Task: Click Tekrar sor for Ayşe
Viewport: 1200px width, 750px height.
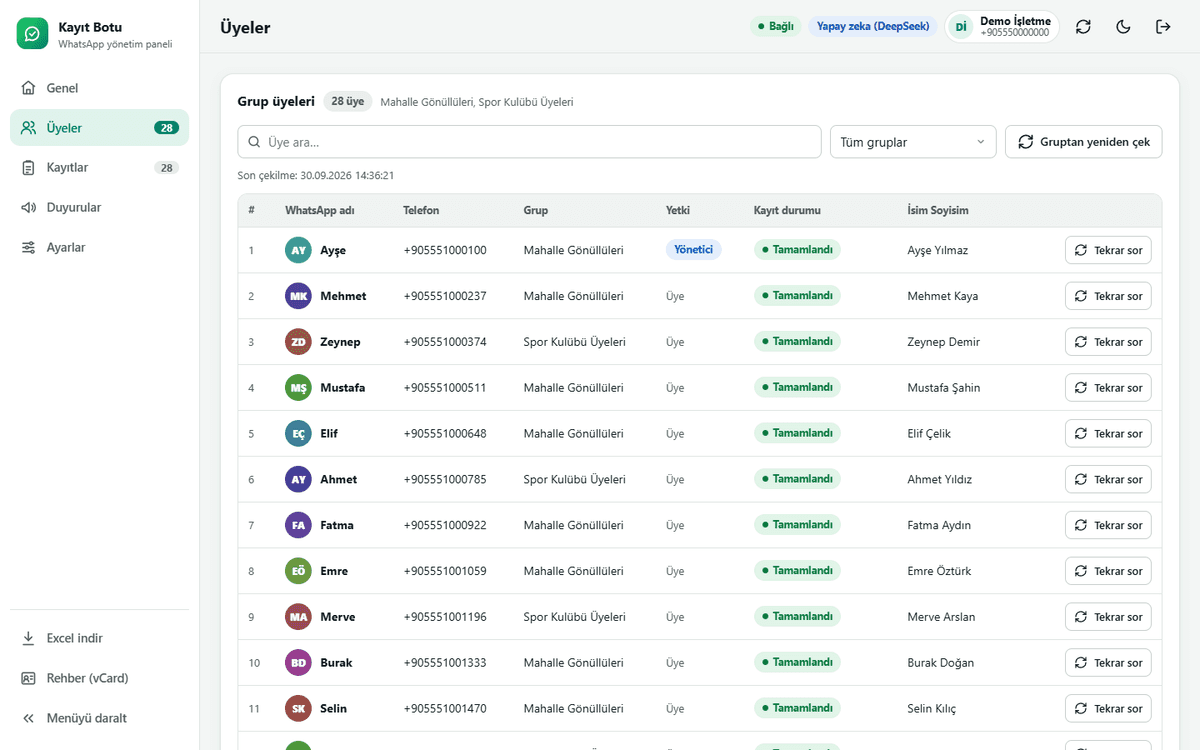Action: 1108,250
